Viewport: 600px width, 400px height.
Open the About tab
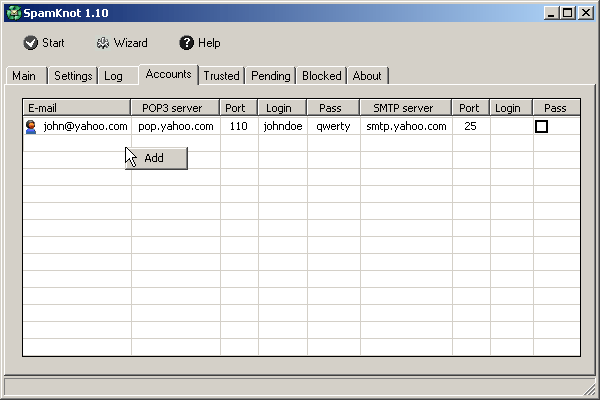tap(368, 76)
